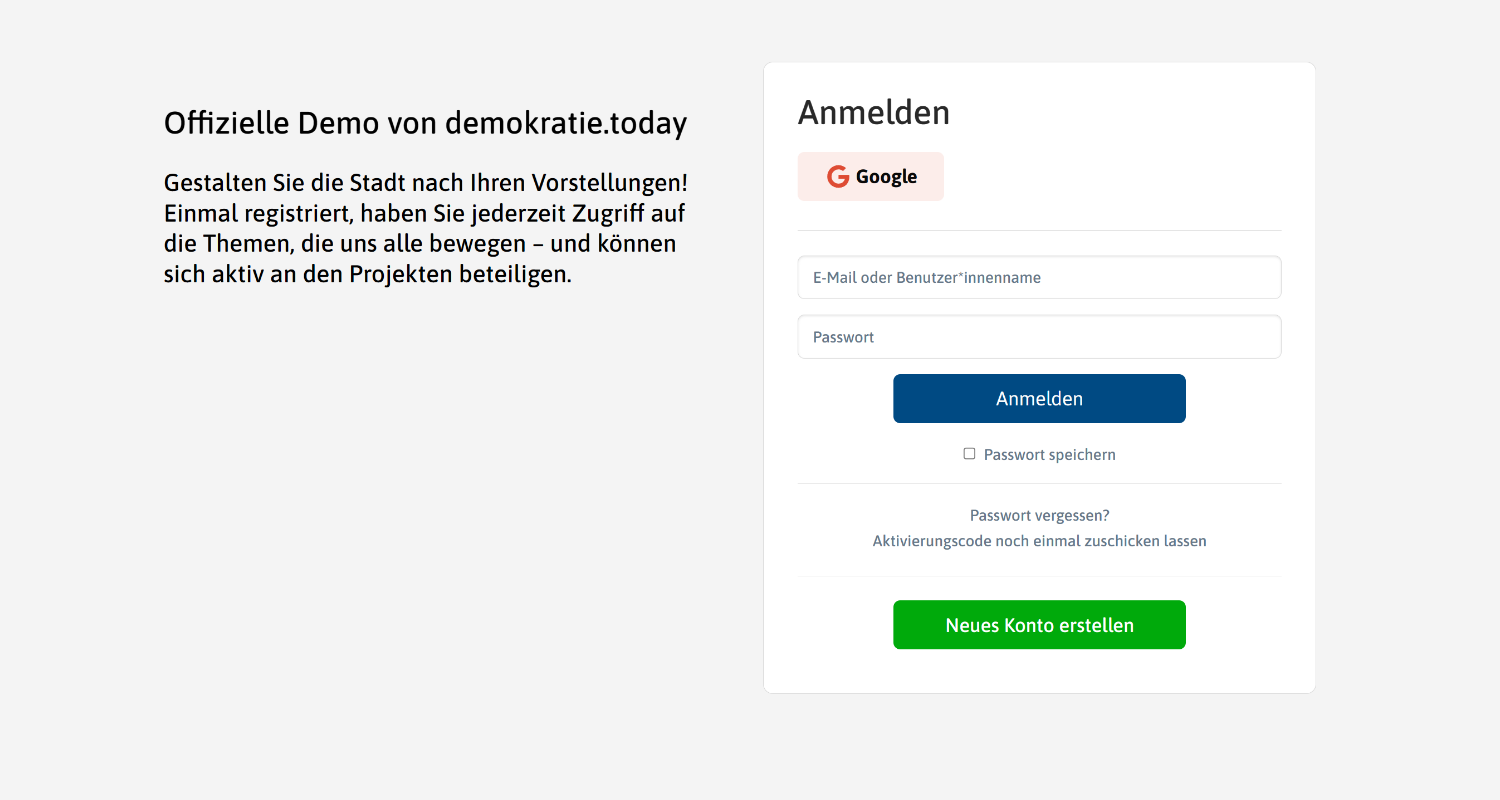The image size is (1500, 800).
Task: Click the line die Themen, die uns alle bewegen
Action: 420,244
